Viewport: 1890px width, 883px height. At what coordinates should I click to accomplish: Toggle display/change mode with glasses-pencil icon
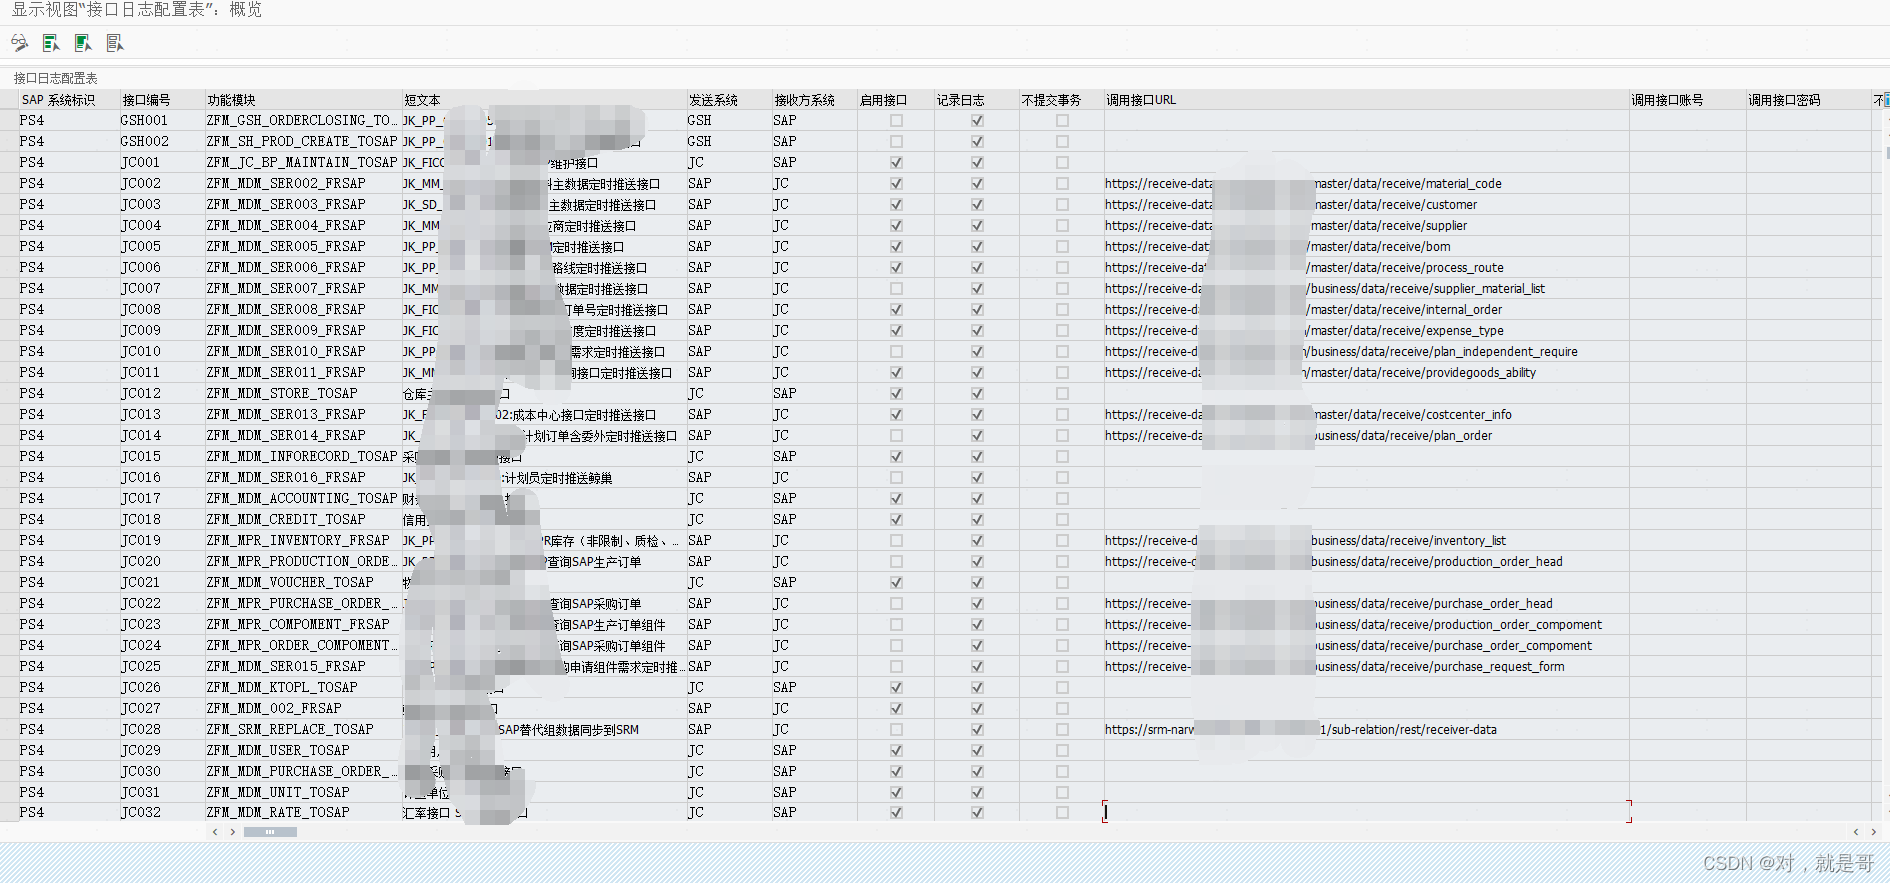click(x=20, y=43)
